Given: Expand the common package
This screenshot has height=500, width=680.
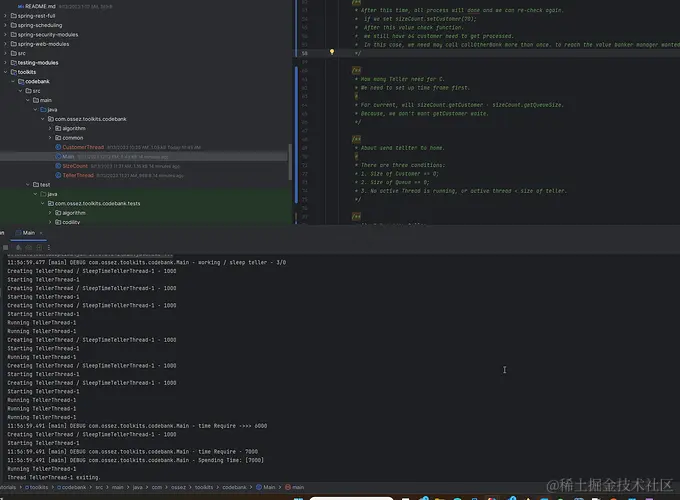Looking at the screenshot, I should pos(50,138).
